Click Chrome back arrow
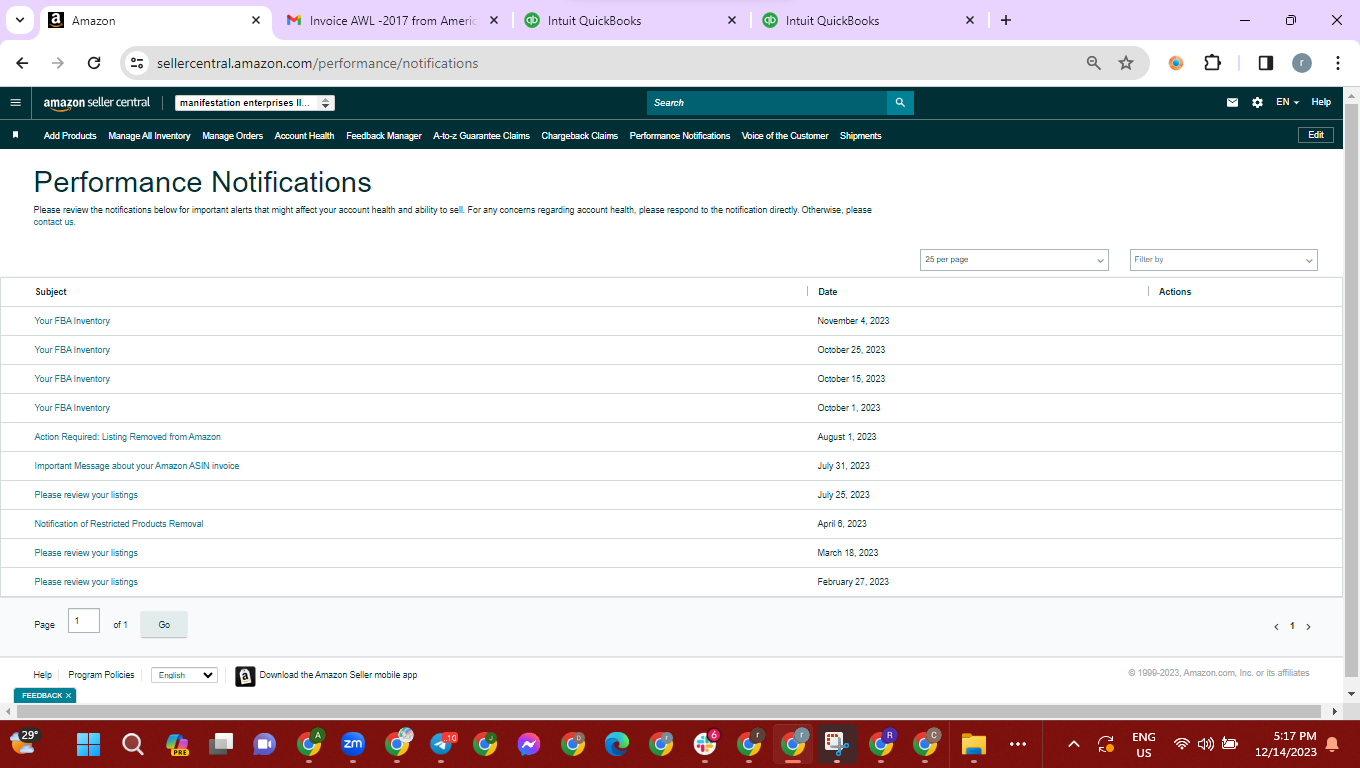Viewport: 1360px width, 768px height. [x=23, y=63]
